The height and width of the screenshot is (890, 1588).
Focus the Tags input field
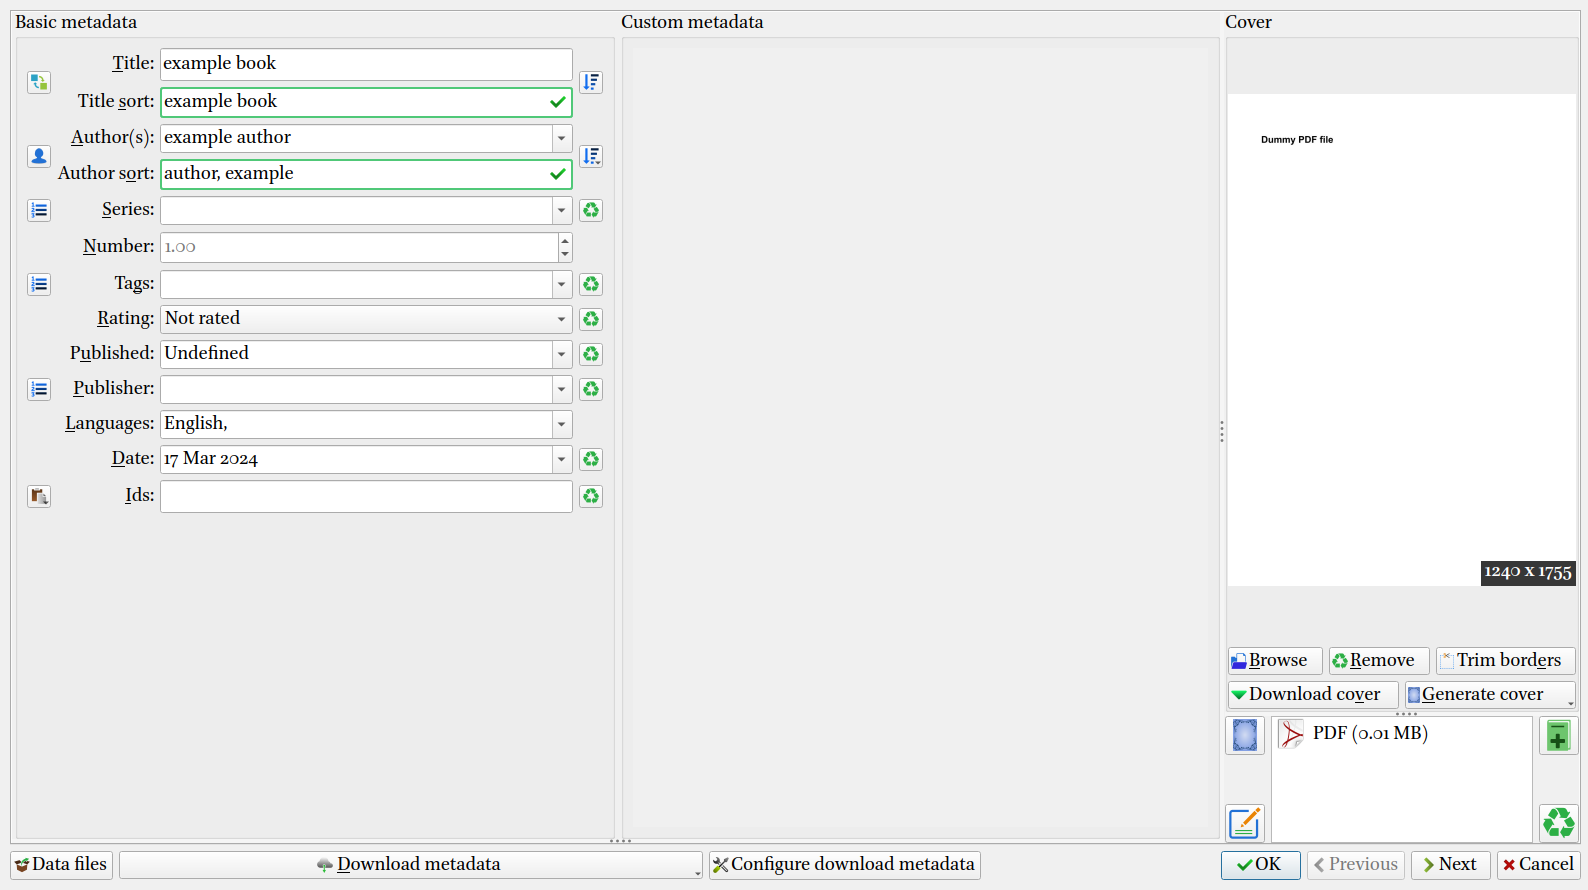point(356,284)
